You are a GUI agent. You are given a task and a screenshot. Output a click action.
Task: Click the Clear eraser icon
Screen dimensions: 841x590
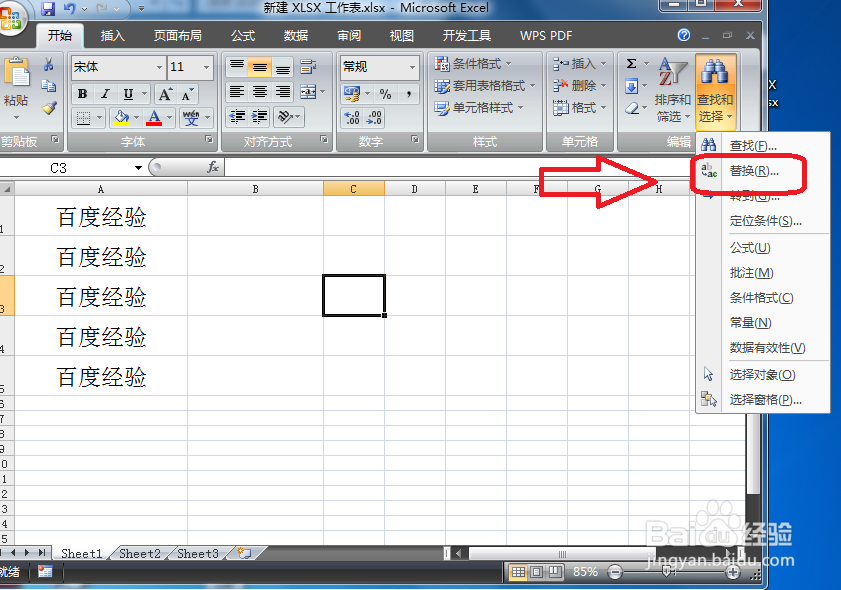click(x=632, y=108)
